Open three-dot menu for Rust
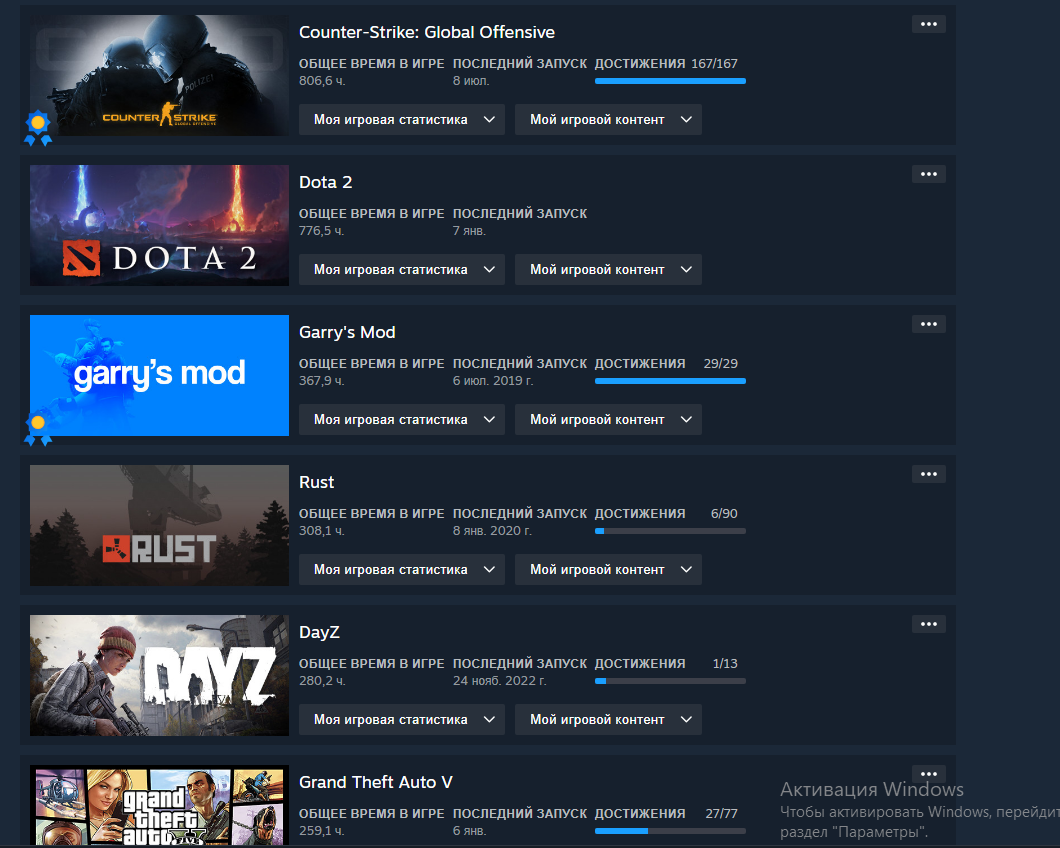This screenshot has height=848, width=1060. [928, 475]
